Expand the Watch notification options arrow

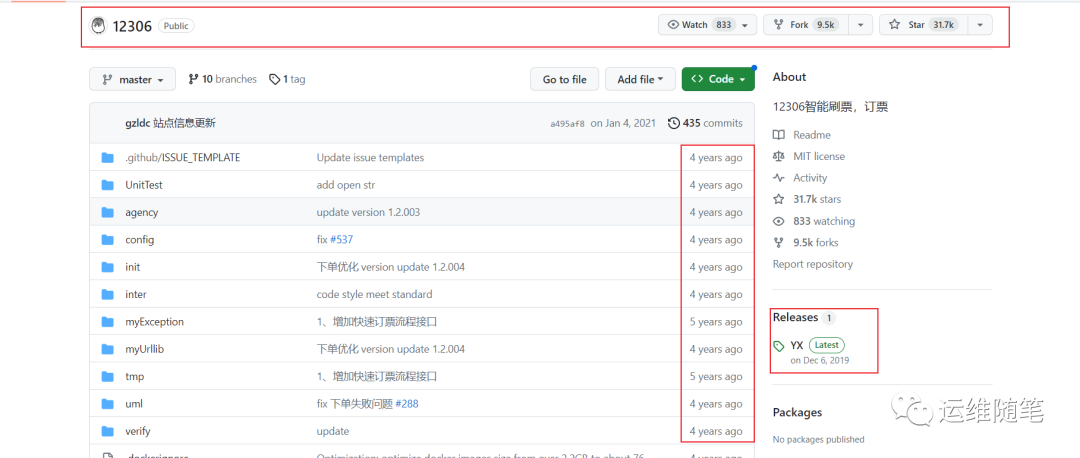[x=745, y=25]
